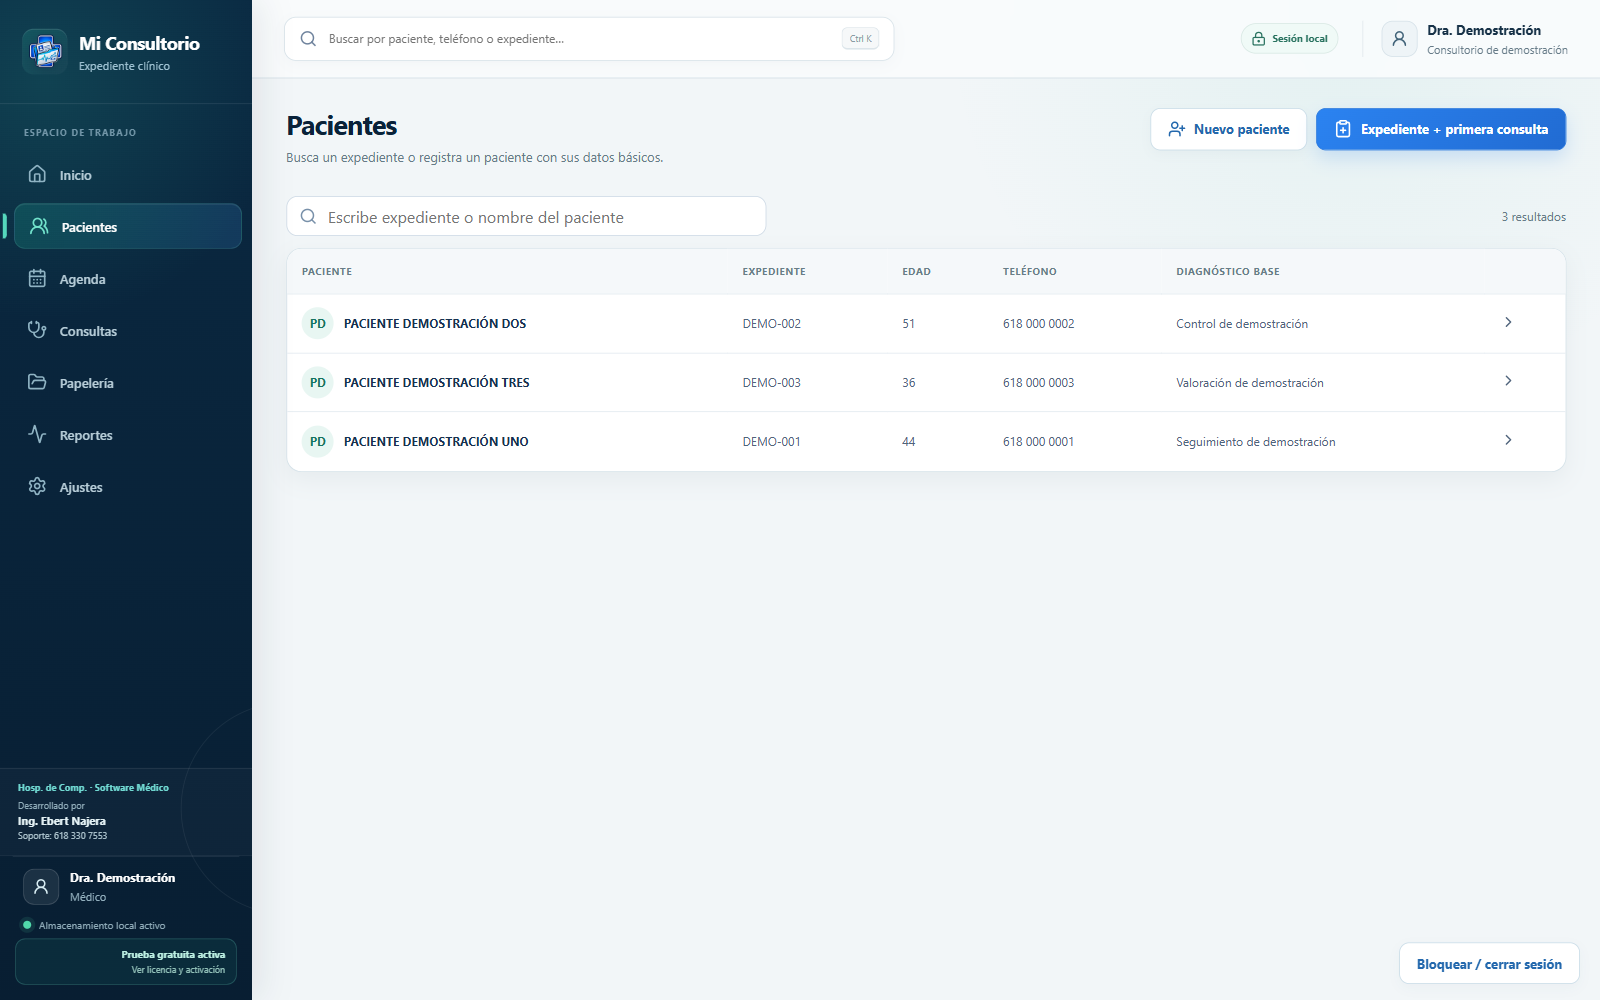
Task: Open the Consultas section
Action: (x=128, y=330)
